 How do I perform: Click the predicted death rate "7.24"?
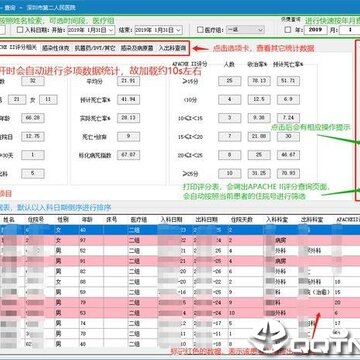288,118
